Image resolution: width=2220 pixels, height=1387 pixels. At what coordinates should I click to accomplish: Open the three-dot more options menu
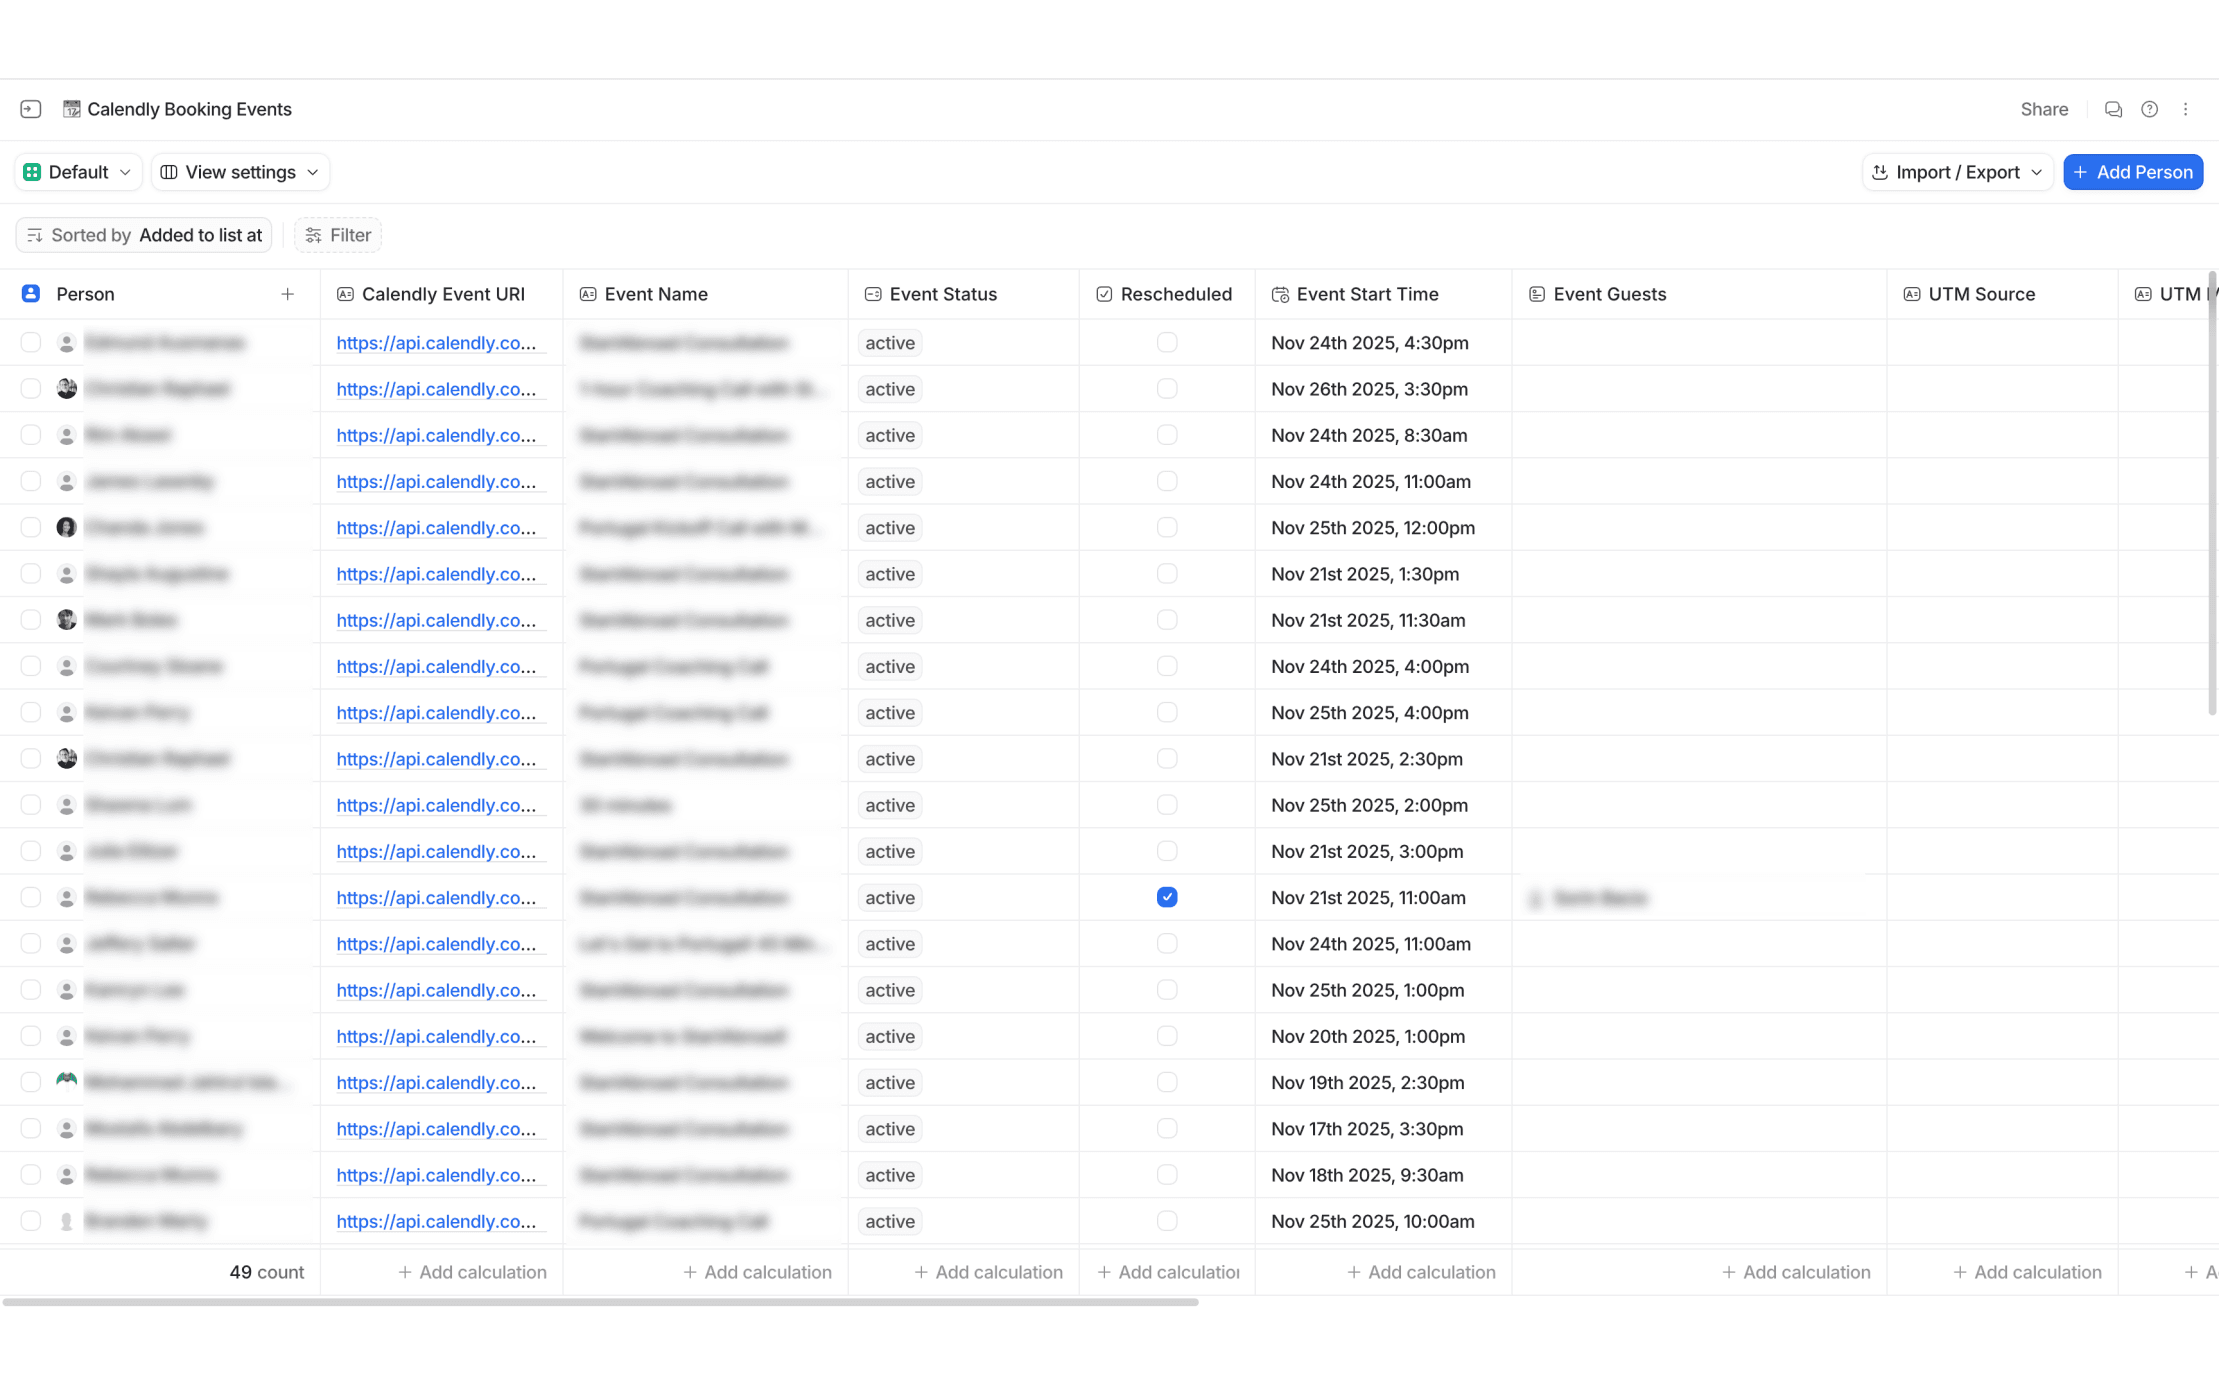tap(2185, 109)
